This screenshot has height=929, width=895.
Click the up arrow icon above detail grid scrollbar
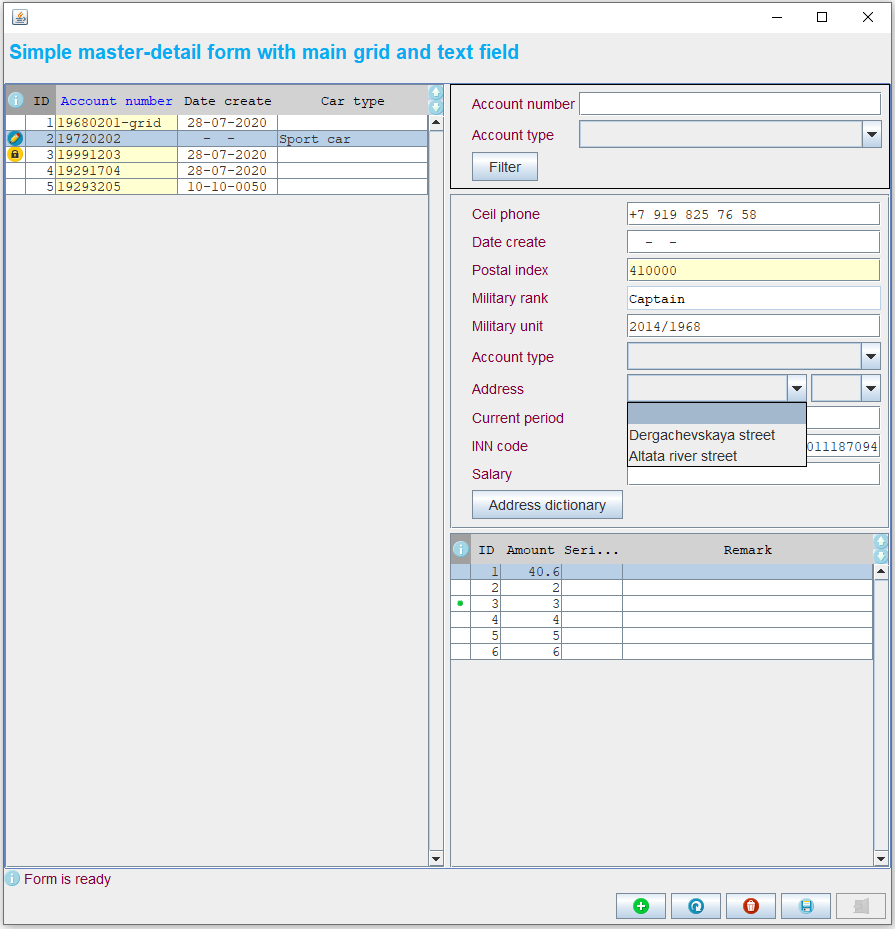[x=881, y=541]
